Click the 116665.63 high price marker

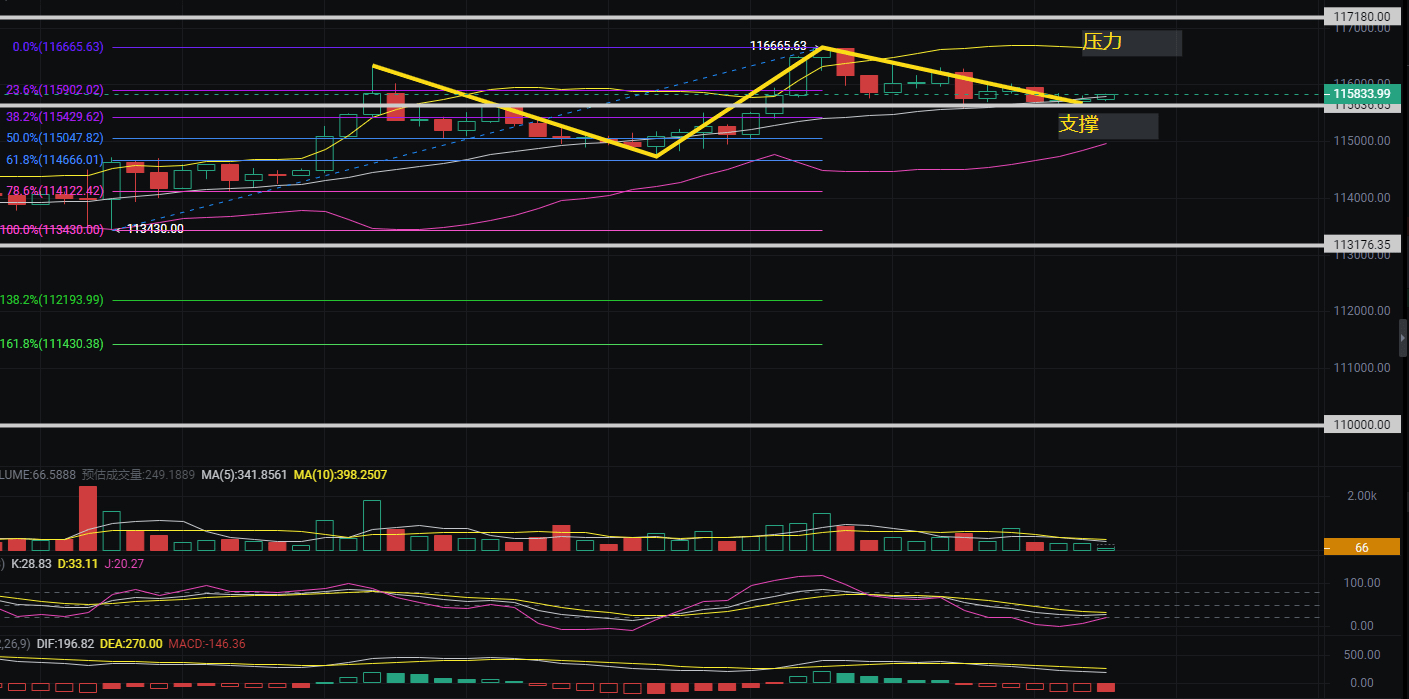click(x=778, y=46)
